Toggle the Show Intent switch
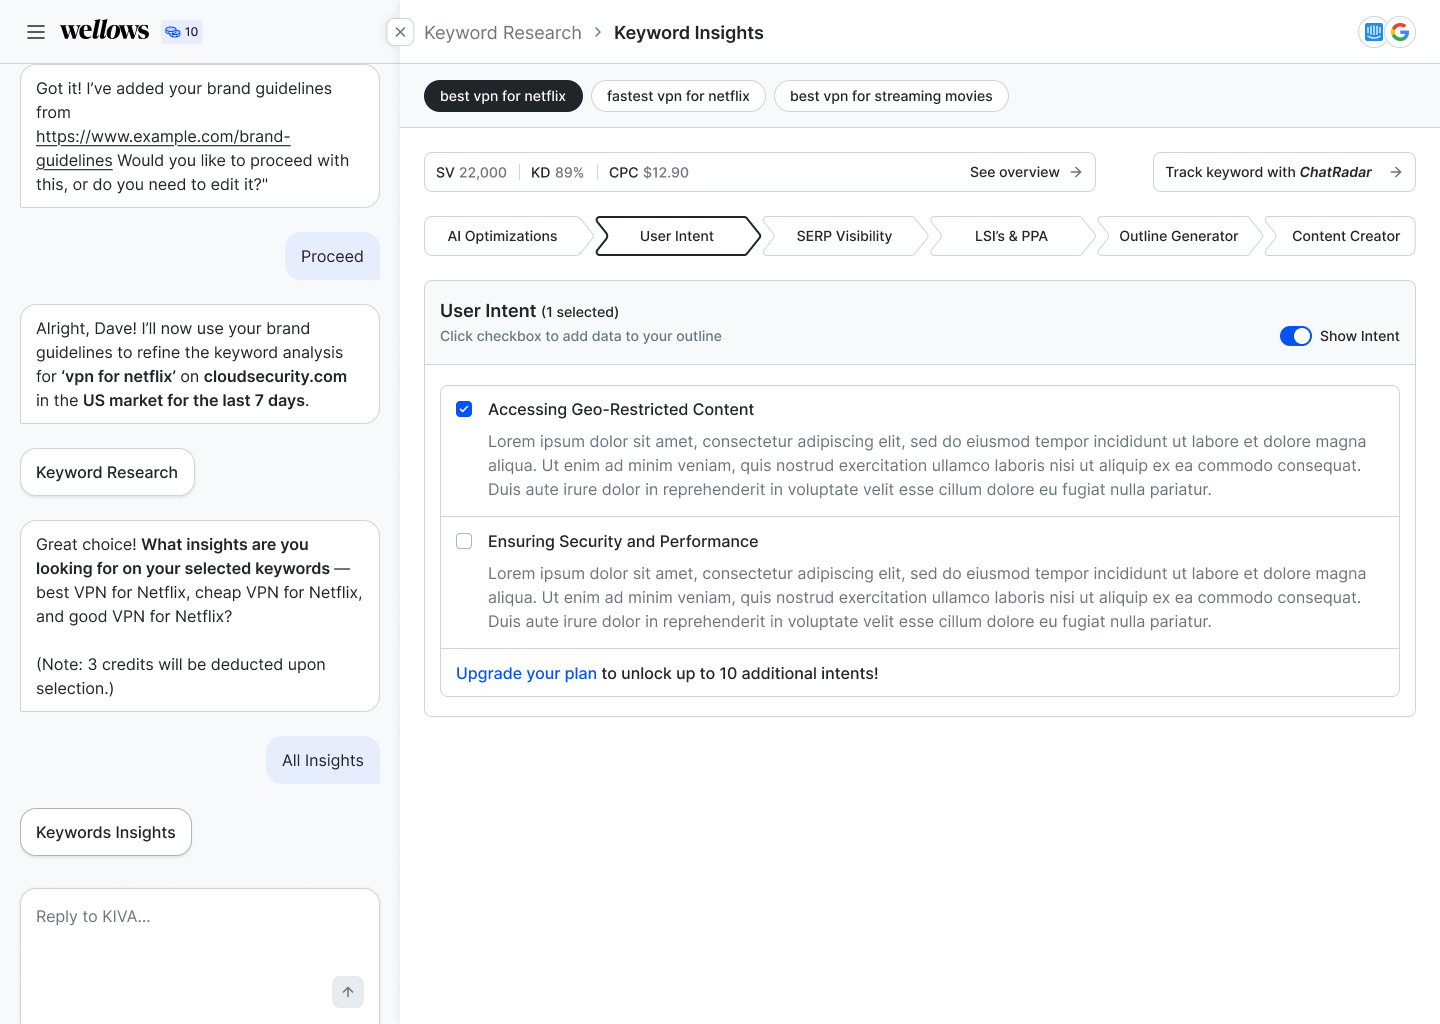The height and width of the screenshot is (1024, 1440). point(1296,336)
